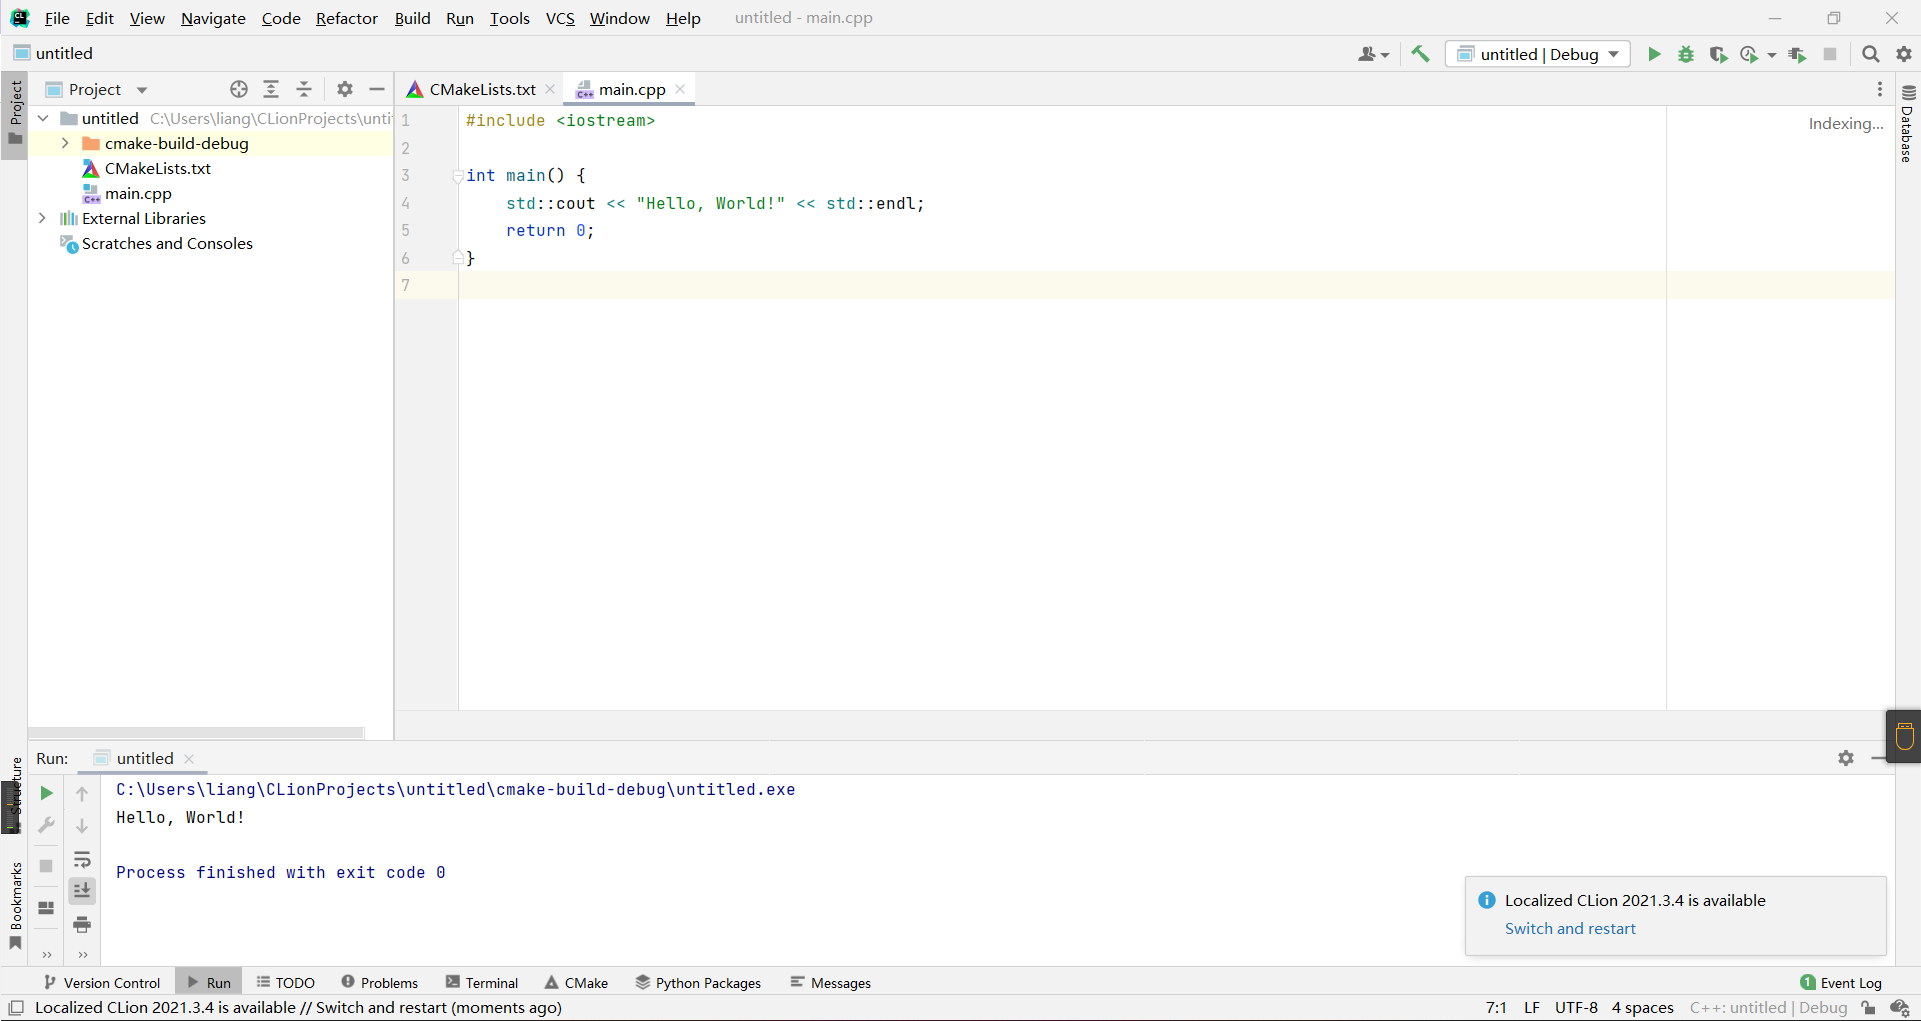Screen dimensions: 1921x1021
Task: Open untitled | Debug configuration dropdown
Action: (x=1538, y=54)
